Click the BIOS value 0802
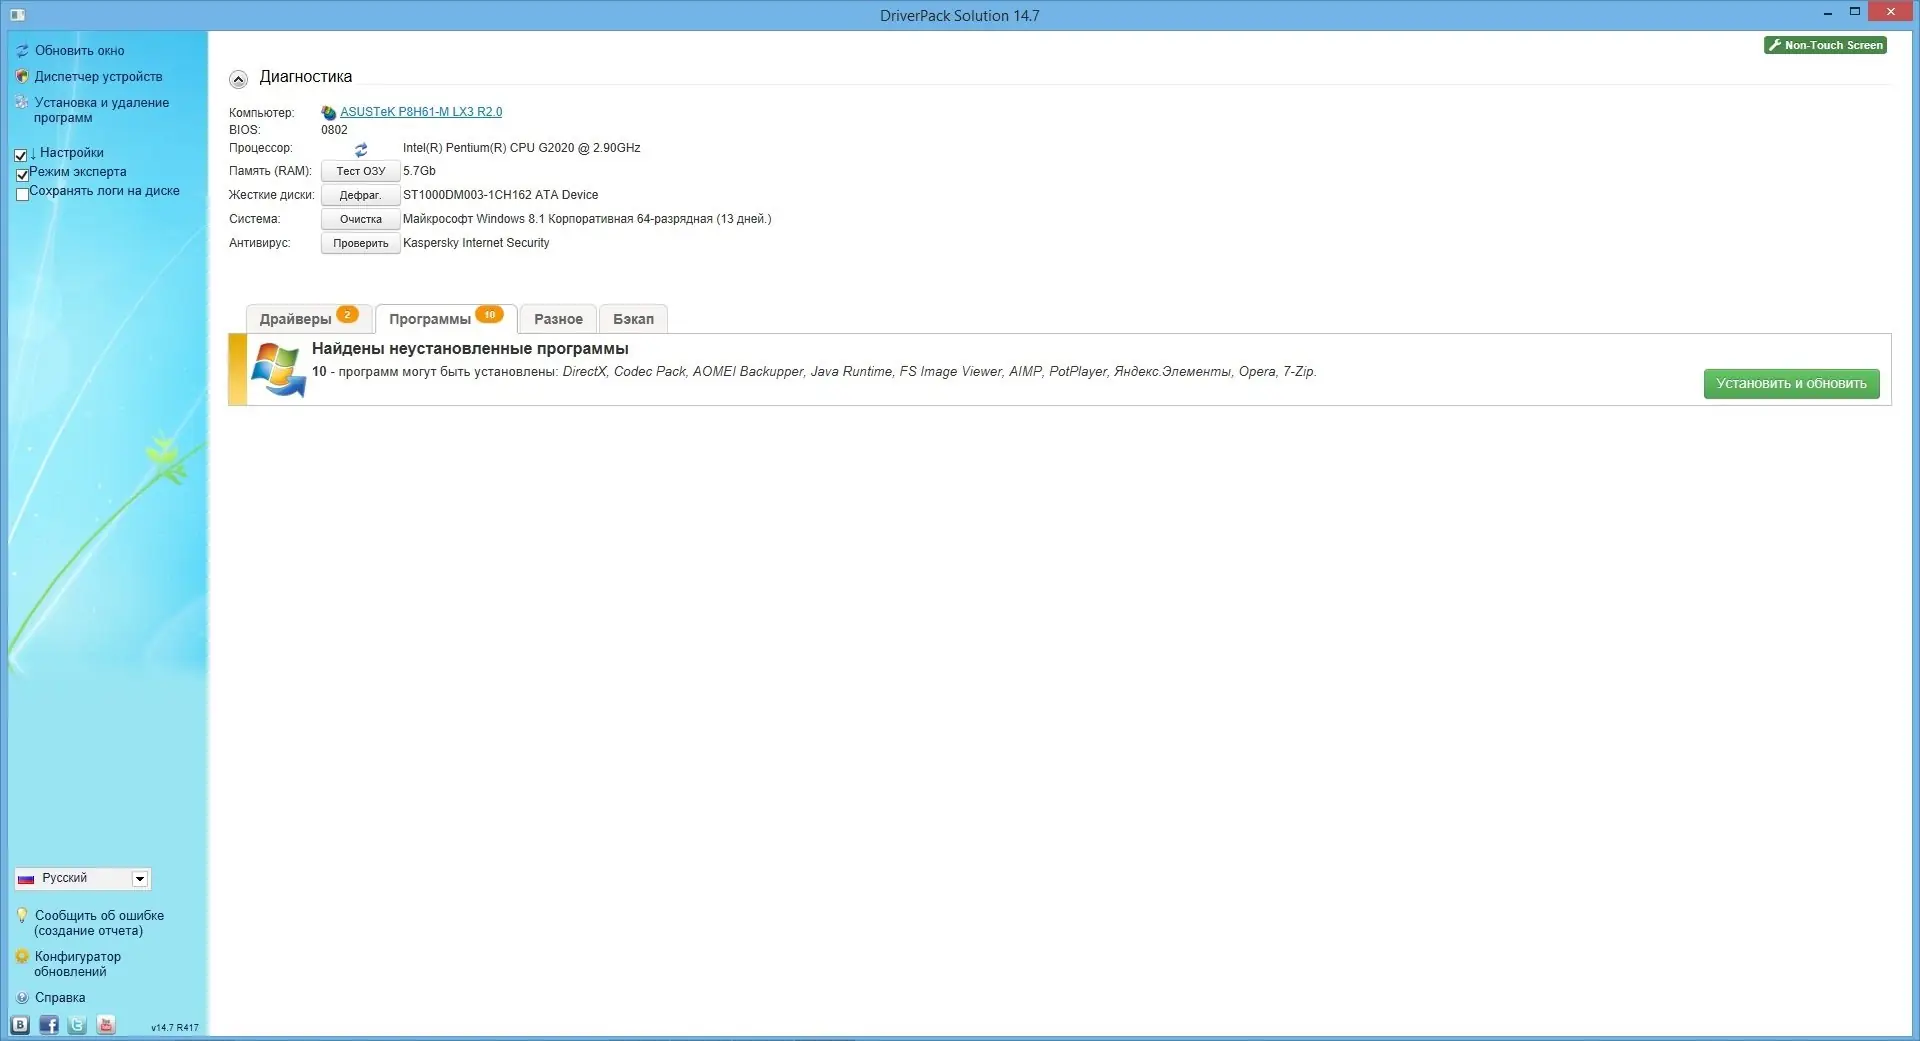This screenshot has height=1041, width=1920. (x=334, y=130)
